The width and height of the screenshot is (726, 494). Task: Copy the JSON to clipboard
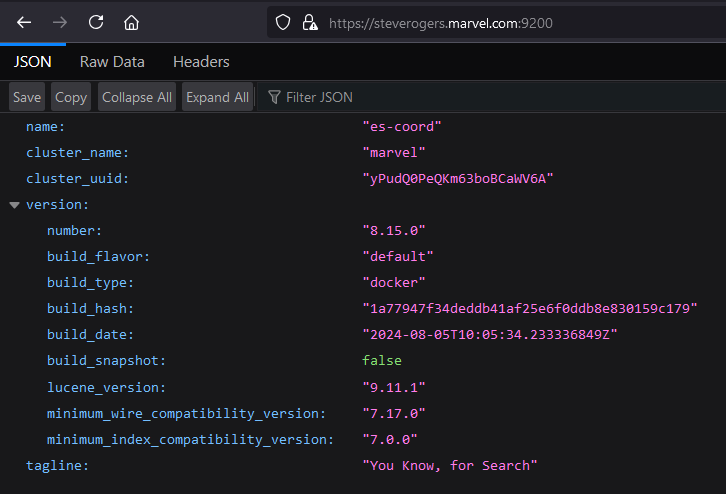71,97
